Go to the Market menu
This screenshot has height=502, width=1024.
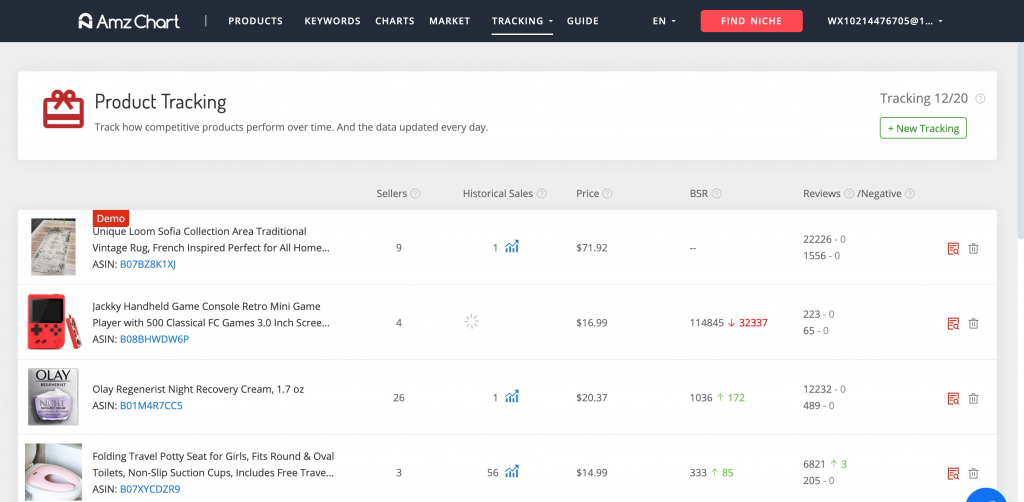449,21
